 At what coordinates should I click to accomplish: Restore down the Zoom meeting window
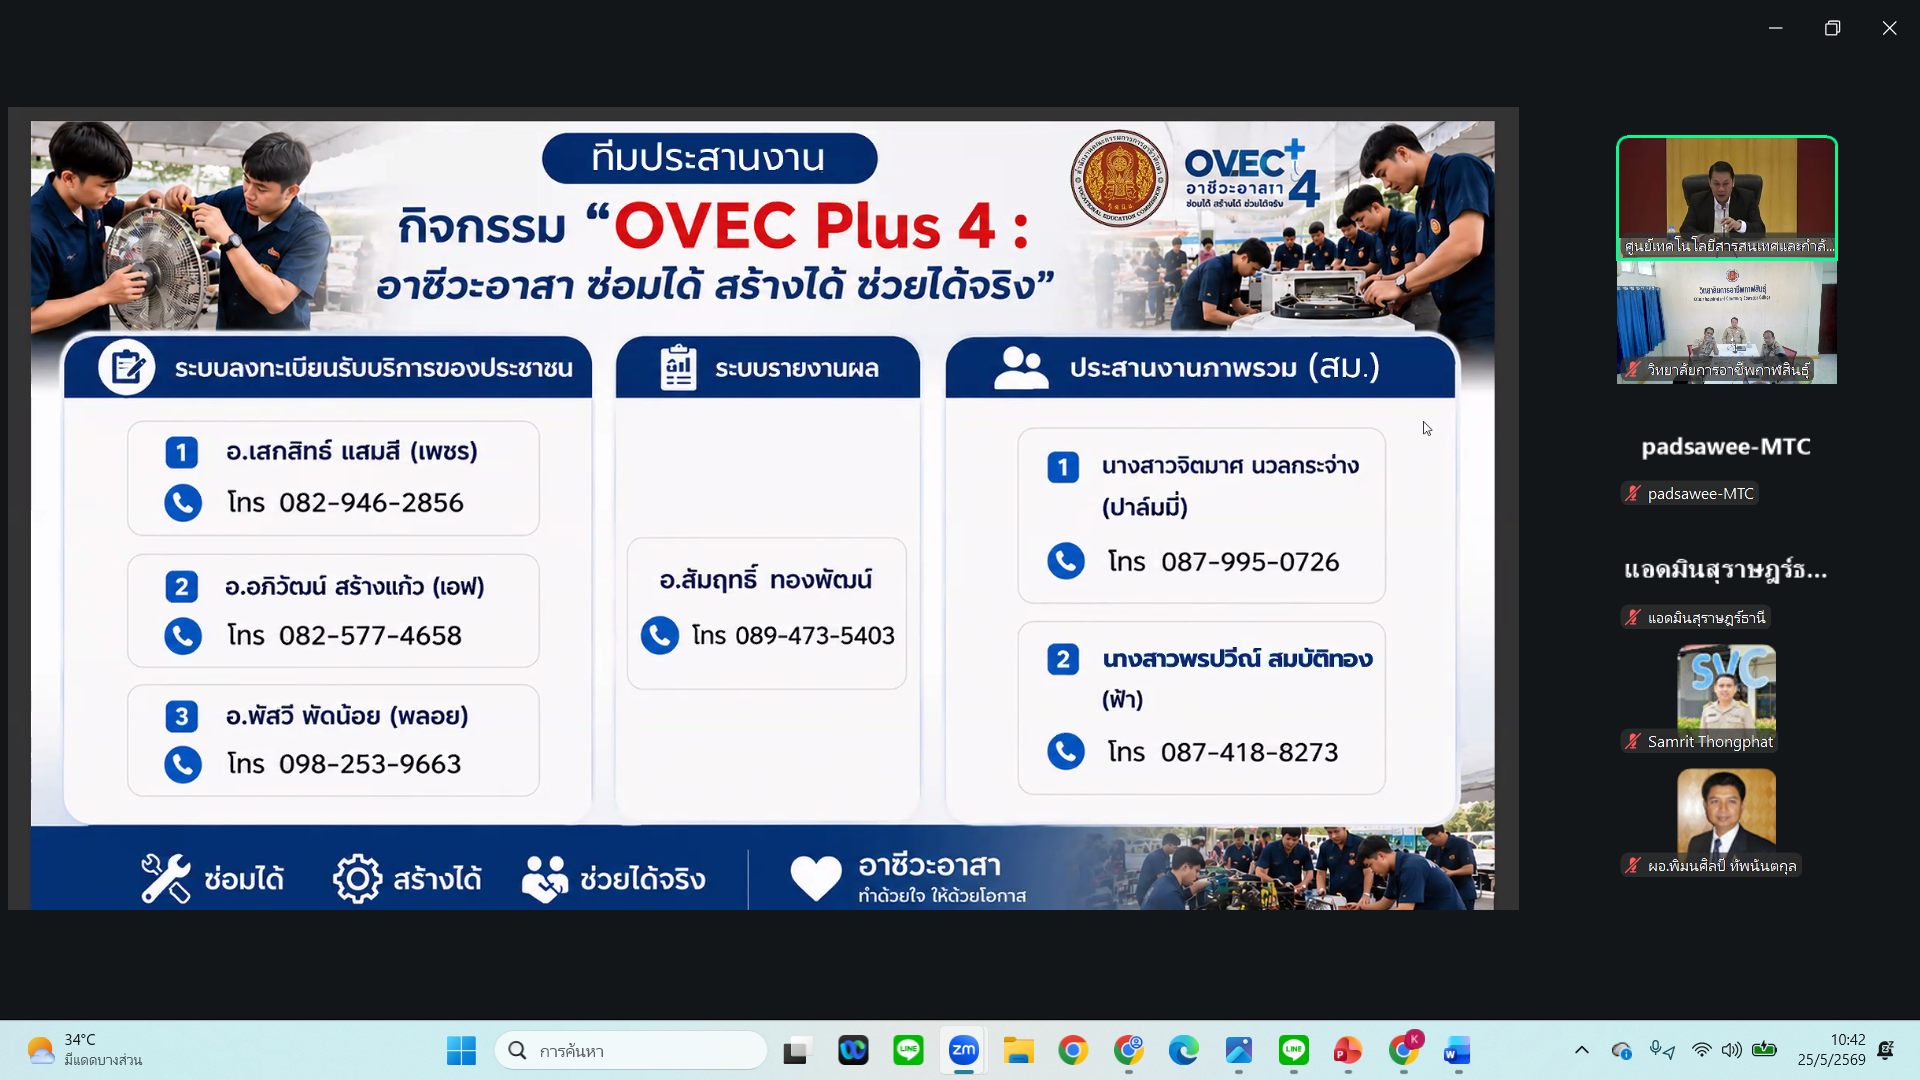[1832, 28]
